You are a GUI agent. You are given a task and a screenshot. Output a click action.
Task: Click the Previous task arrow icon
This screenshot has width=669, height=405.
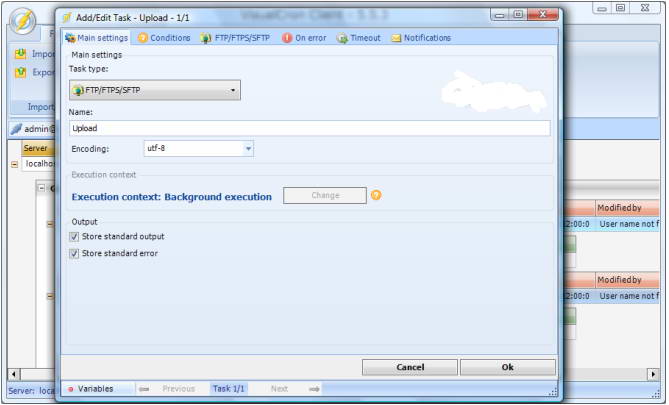click(144, 389)
